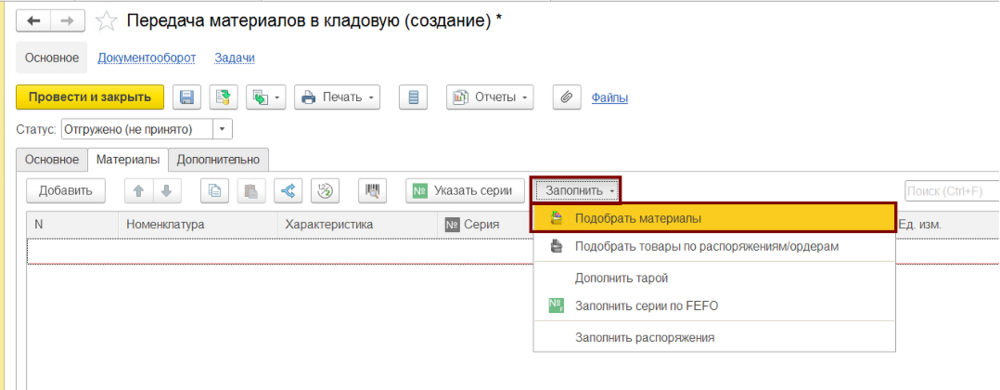Image resolution: width=1000 pixels, height=390 pixels.
Task: Click Указать серии button
Action: 465,191
